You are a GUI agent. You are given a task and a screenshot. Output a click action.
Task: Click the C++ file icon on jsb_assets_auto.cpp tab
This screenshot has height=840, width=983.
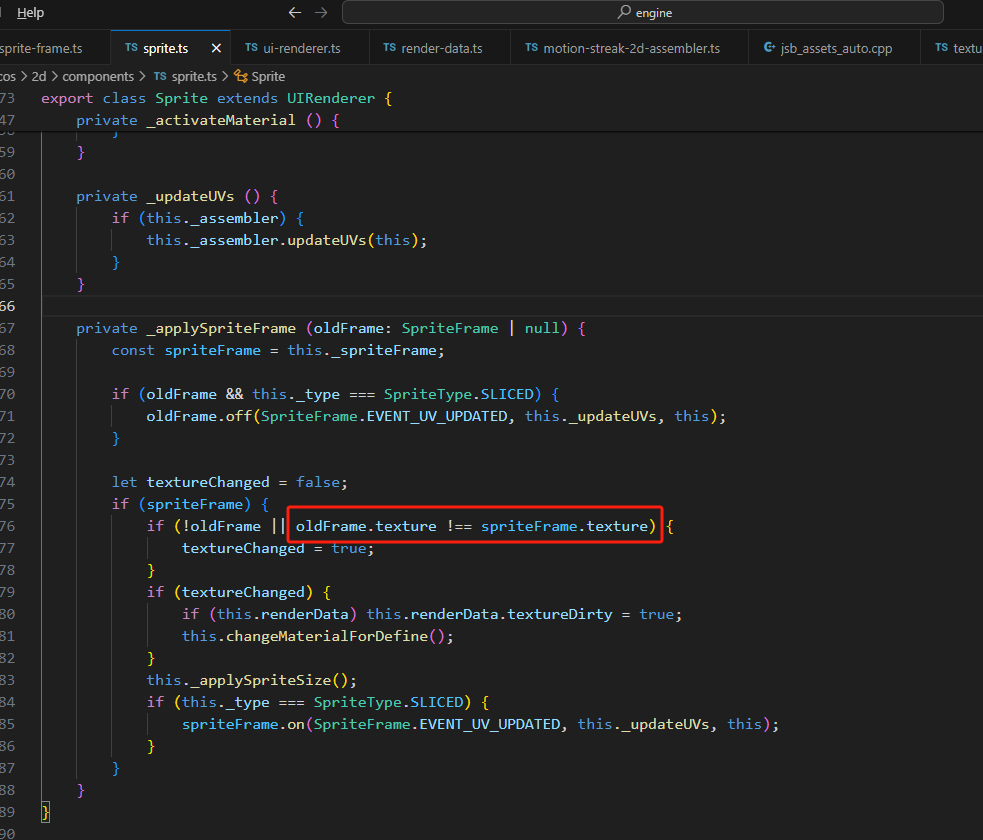[769, 48]
